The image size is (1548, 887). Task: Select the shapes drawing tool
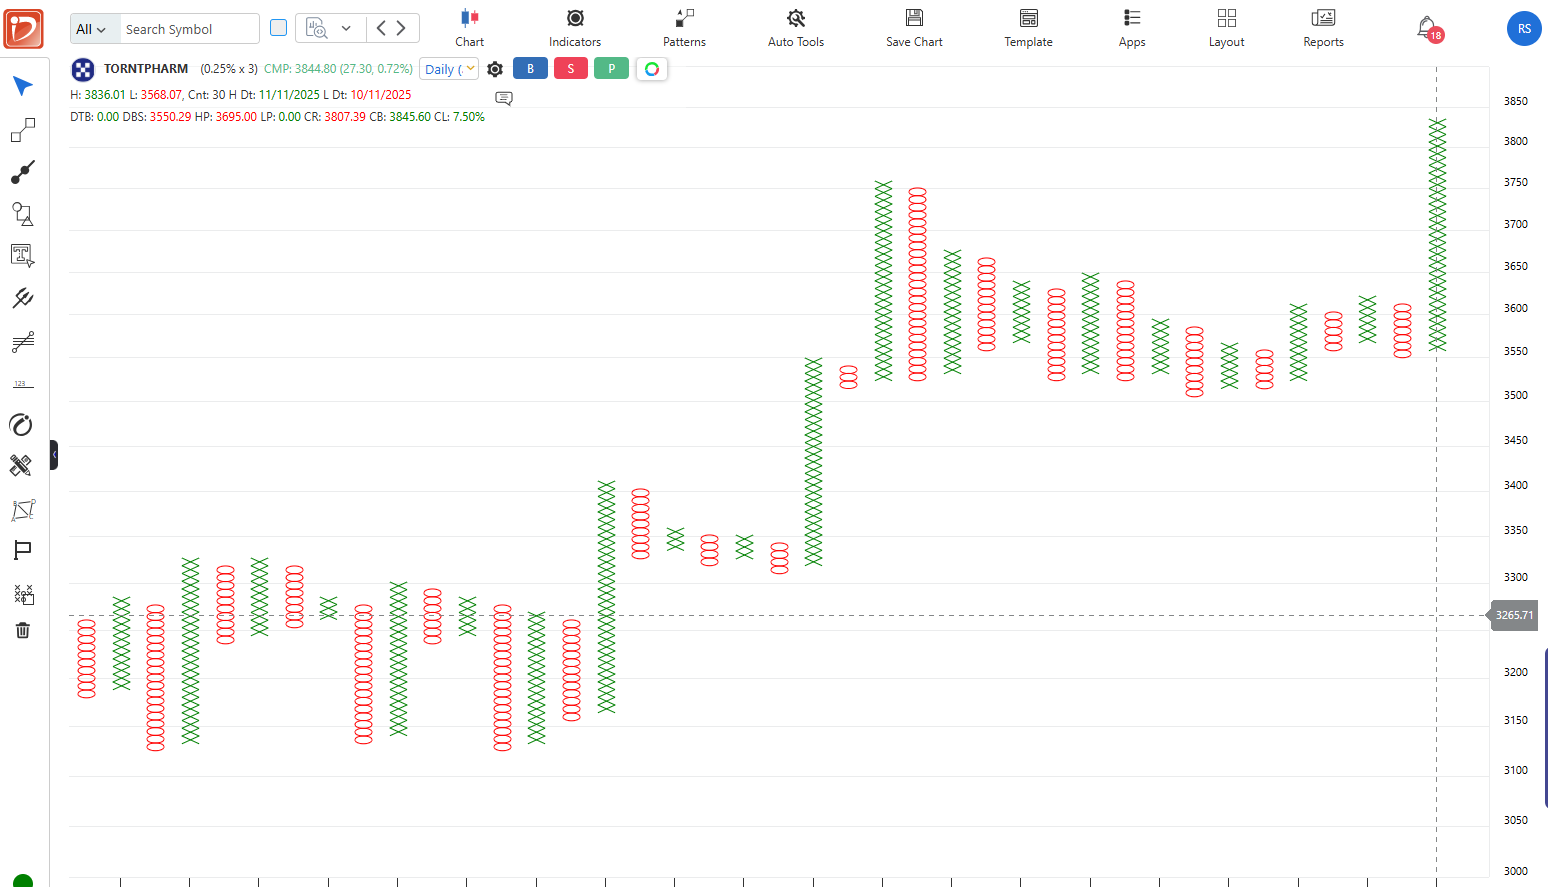pos(23,213)
